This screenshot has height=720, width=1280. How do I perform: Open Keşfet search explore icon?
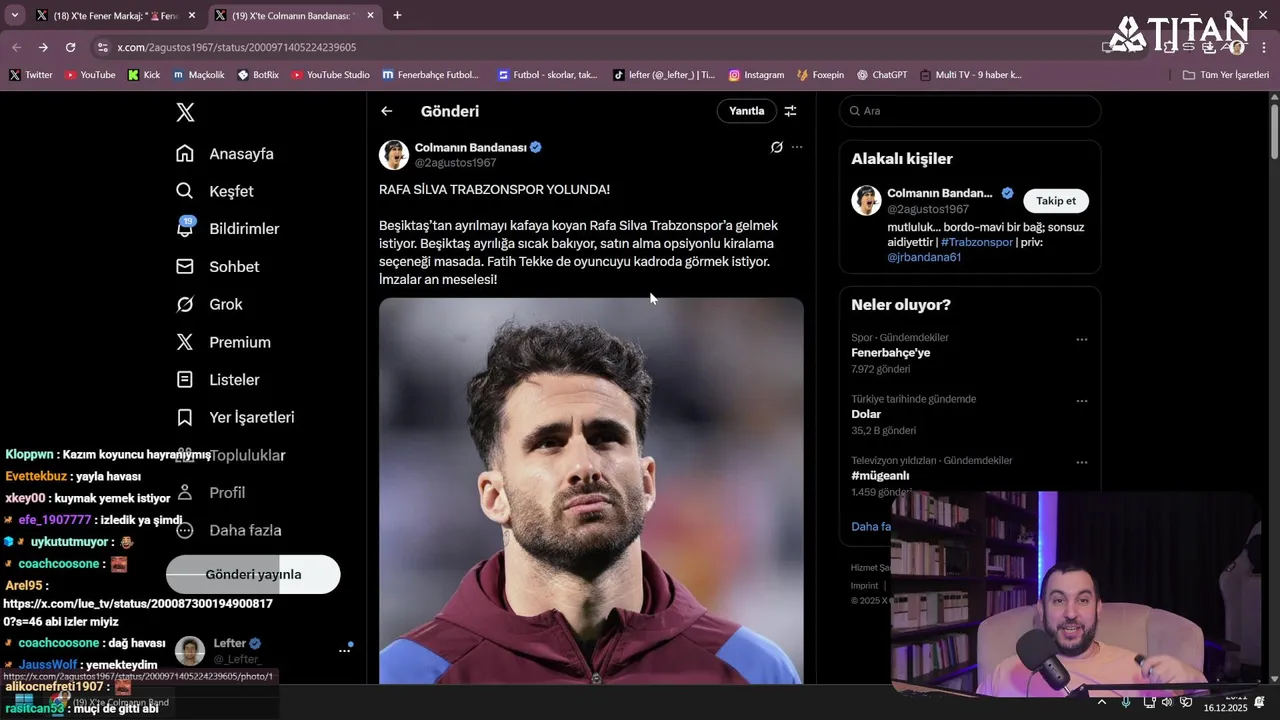coord(185,191)
